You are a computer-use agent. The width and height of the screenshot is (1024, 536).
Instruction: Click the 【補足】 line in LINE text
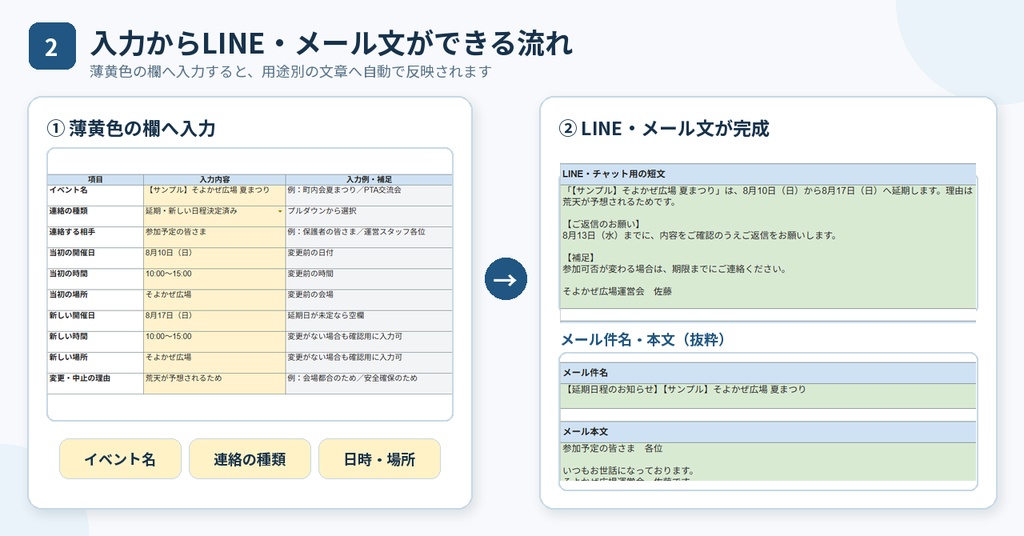pyautogui.click(x=578, y=257)
